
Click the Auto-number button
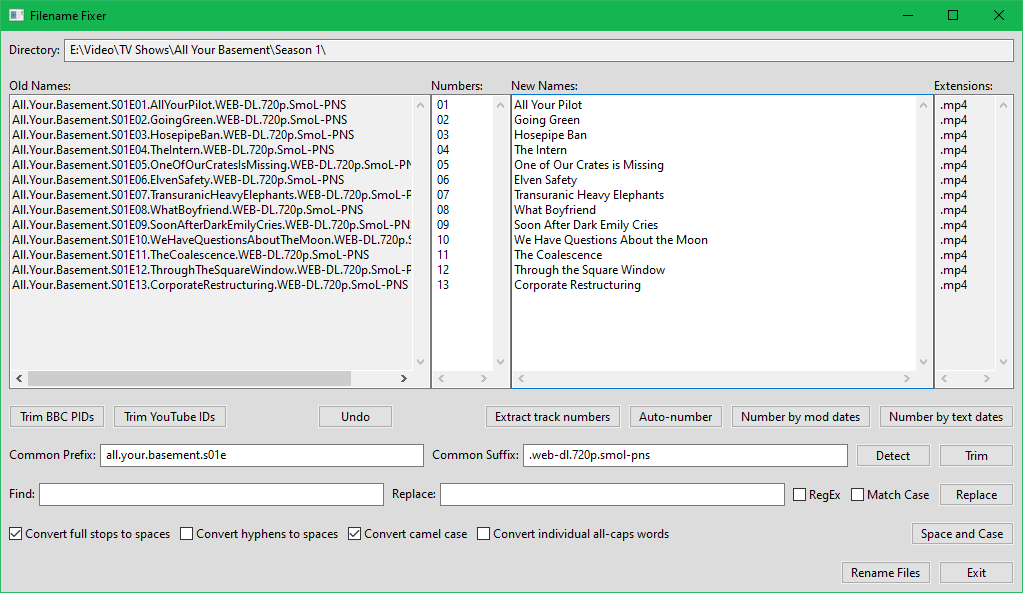(x=676, y=417)
